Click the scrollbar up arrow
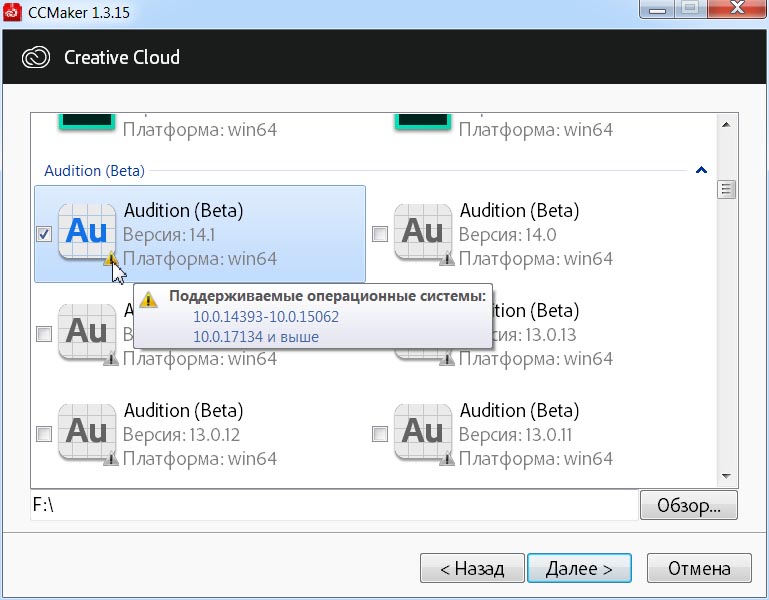 click(726, 125)
